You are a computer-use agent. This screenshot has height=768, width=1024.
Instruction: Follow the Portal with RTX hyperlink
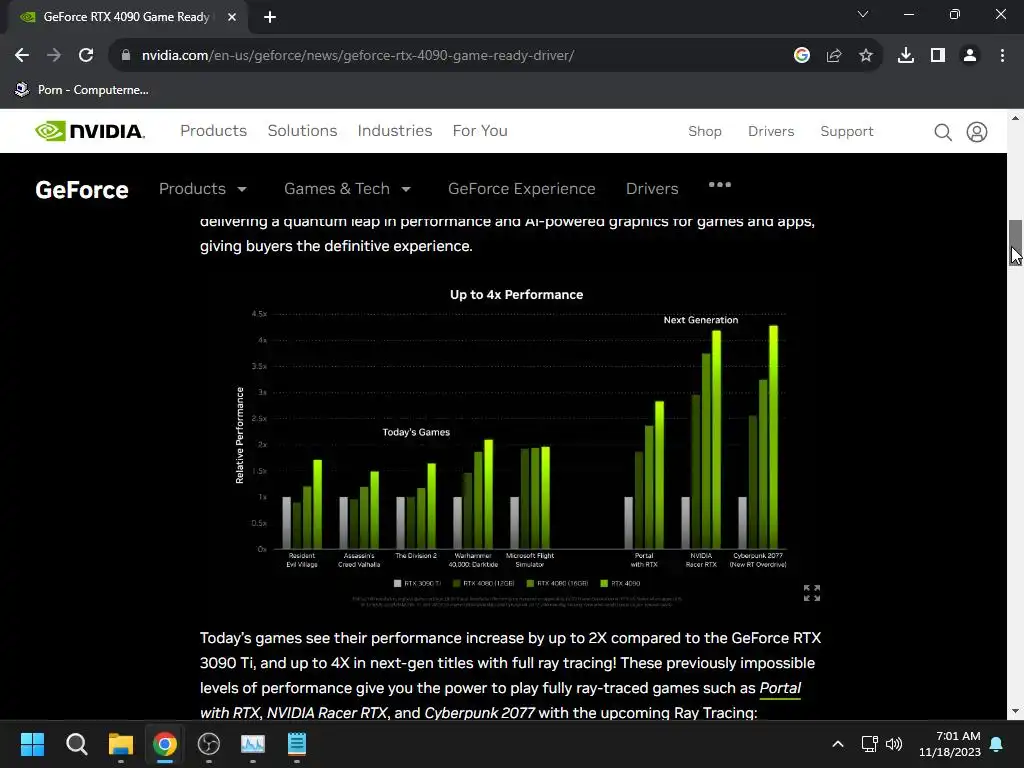pos(780,688)
